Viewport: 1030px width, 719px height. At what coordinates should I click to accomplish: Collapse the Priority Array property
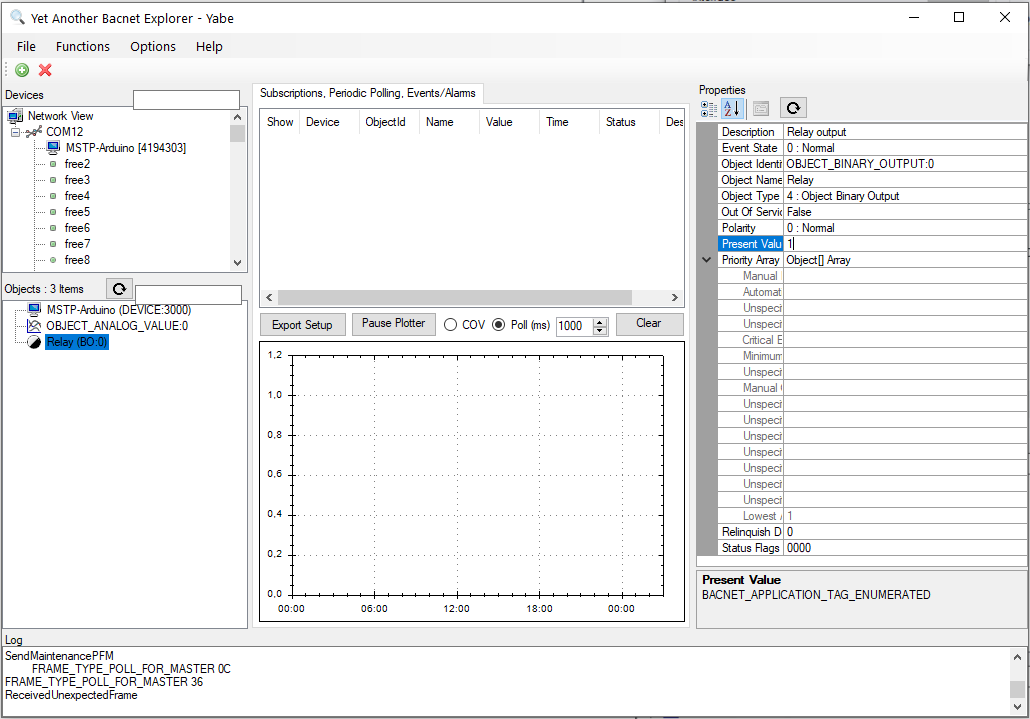click(x=707, y=260)
